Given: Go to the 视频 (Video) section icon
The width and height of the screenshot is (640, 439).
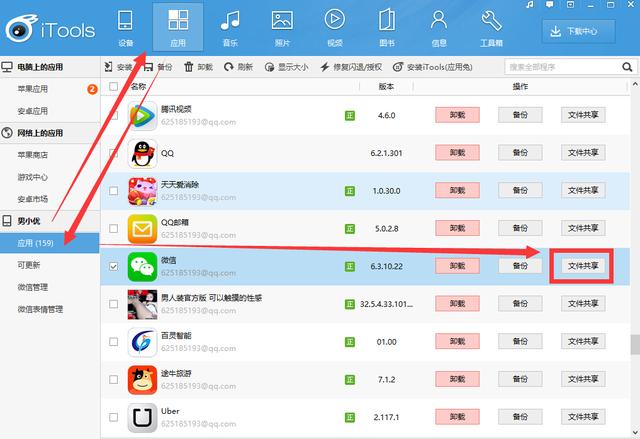Looking at the screenshot, I should (x=334, y=20).
